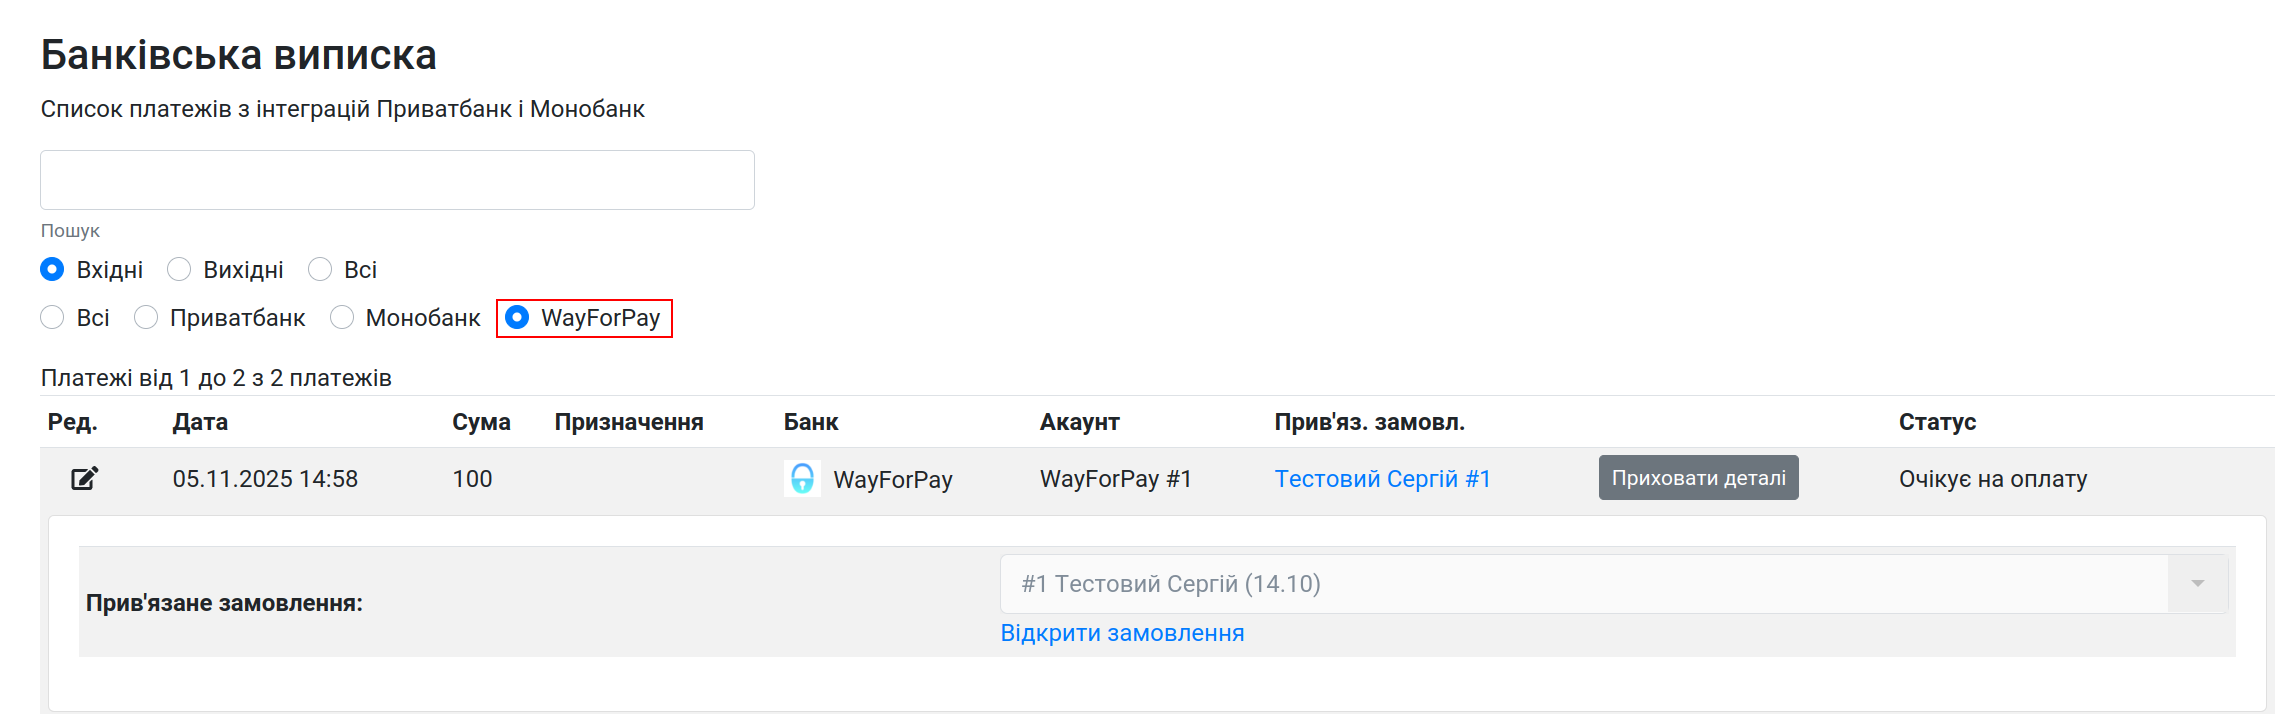This screenshot has width=2285, height=714.
Task: Click the Сума column header
Action: tap(481, 422)
